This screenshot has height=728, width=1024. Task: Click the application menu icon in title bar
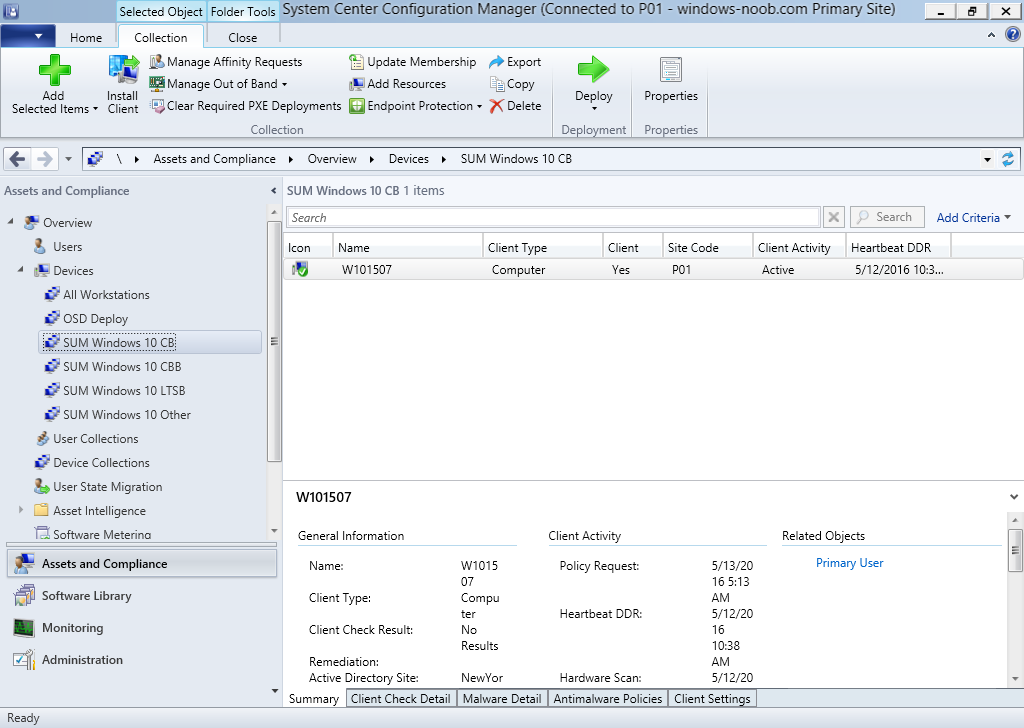coord(11,11)
